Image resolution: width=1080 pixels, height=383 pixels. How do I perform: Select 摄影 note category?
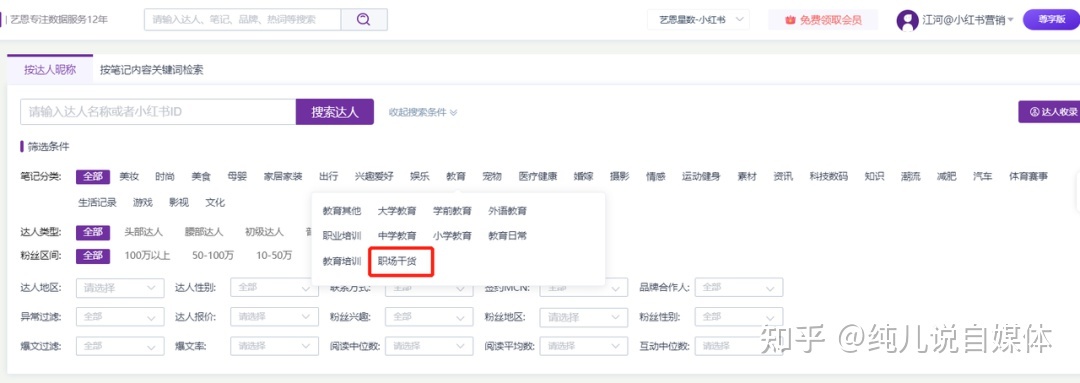coord(619,176)
